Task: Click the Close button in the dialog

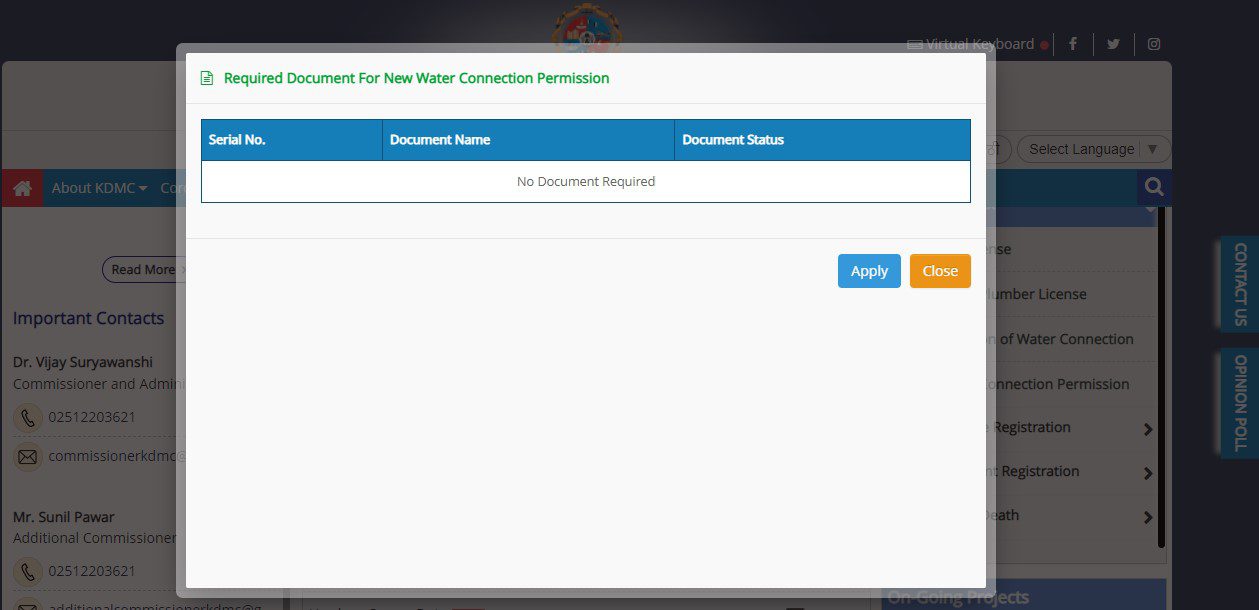Action: (939, 270)
